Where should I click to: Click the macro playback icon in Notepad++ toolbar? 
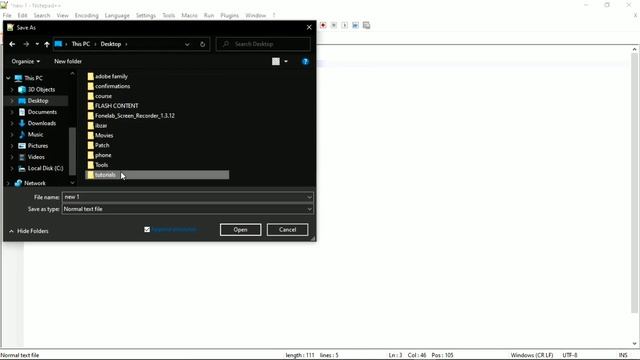[344, 25]
